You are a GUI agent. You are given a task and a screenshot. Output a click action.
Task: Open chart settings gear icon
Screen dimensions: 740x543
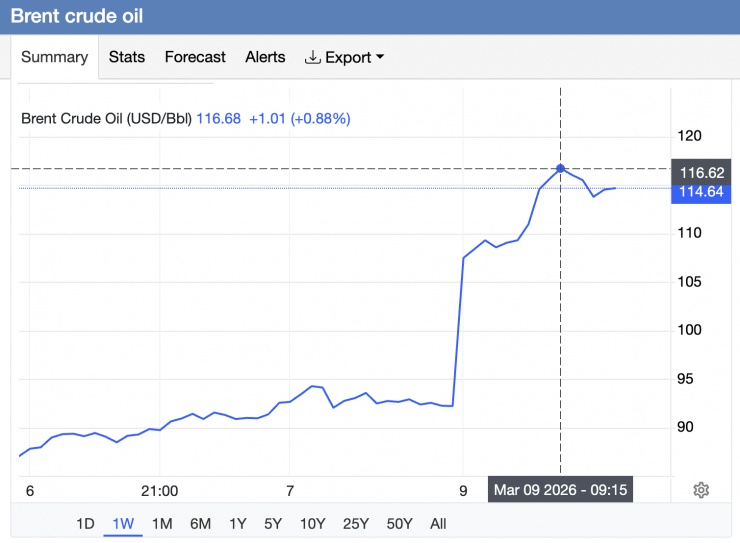point(701,490)
